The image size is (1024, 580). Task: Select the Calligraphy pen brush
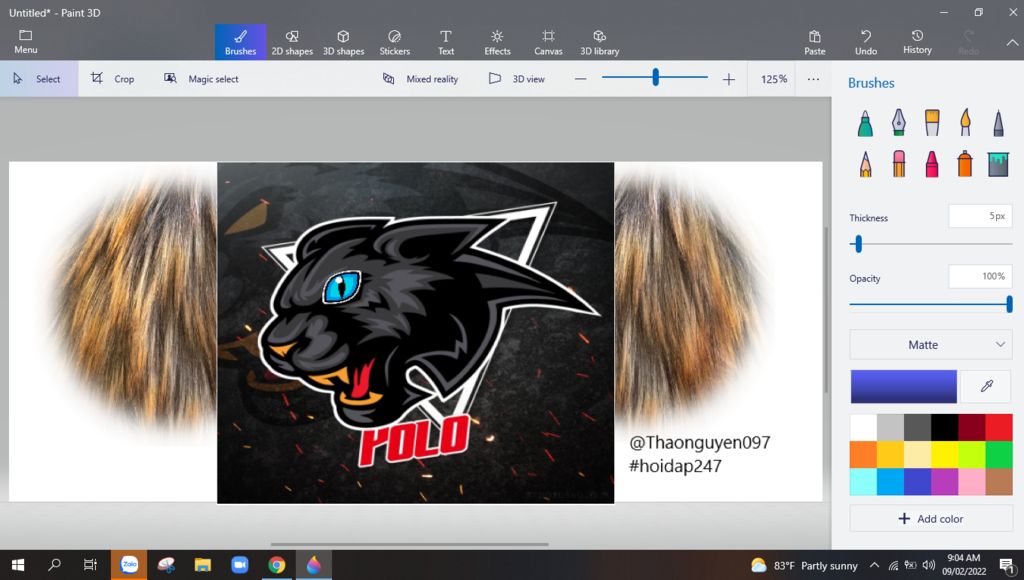pyautogui.click(x=899, y=123)
